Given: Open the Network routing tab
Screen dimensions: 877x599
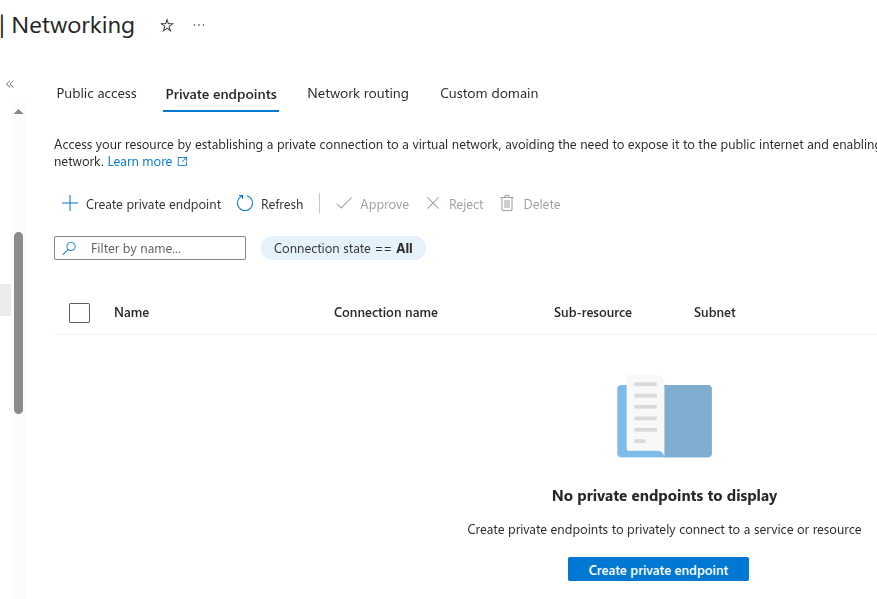Looking at the screenshot, I should 357,93.
